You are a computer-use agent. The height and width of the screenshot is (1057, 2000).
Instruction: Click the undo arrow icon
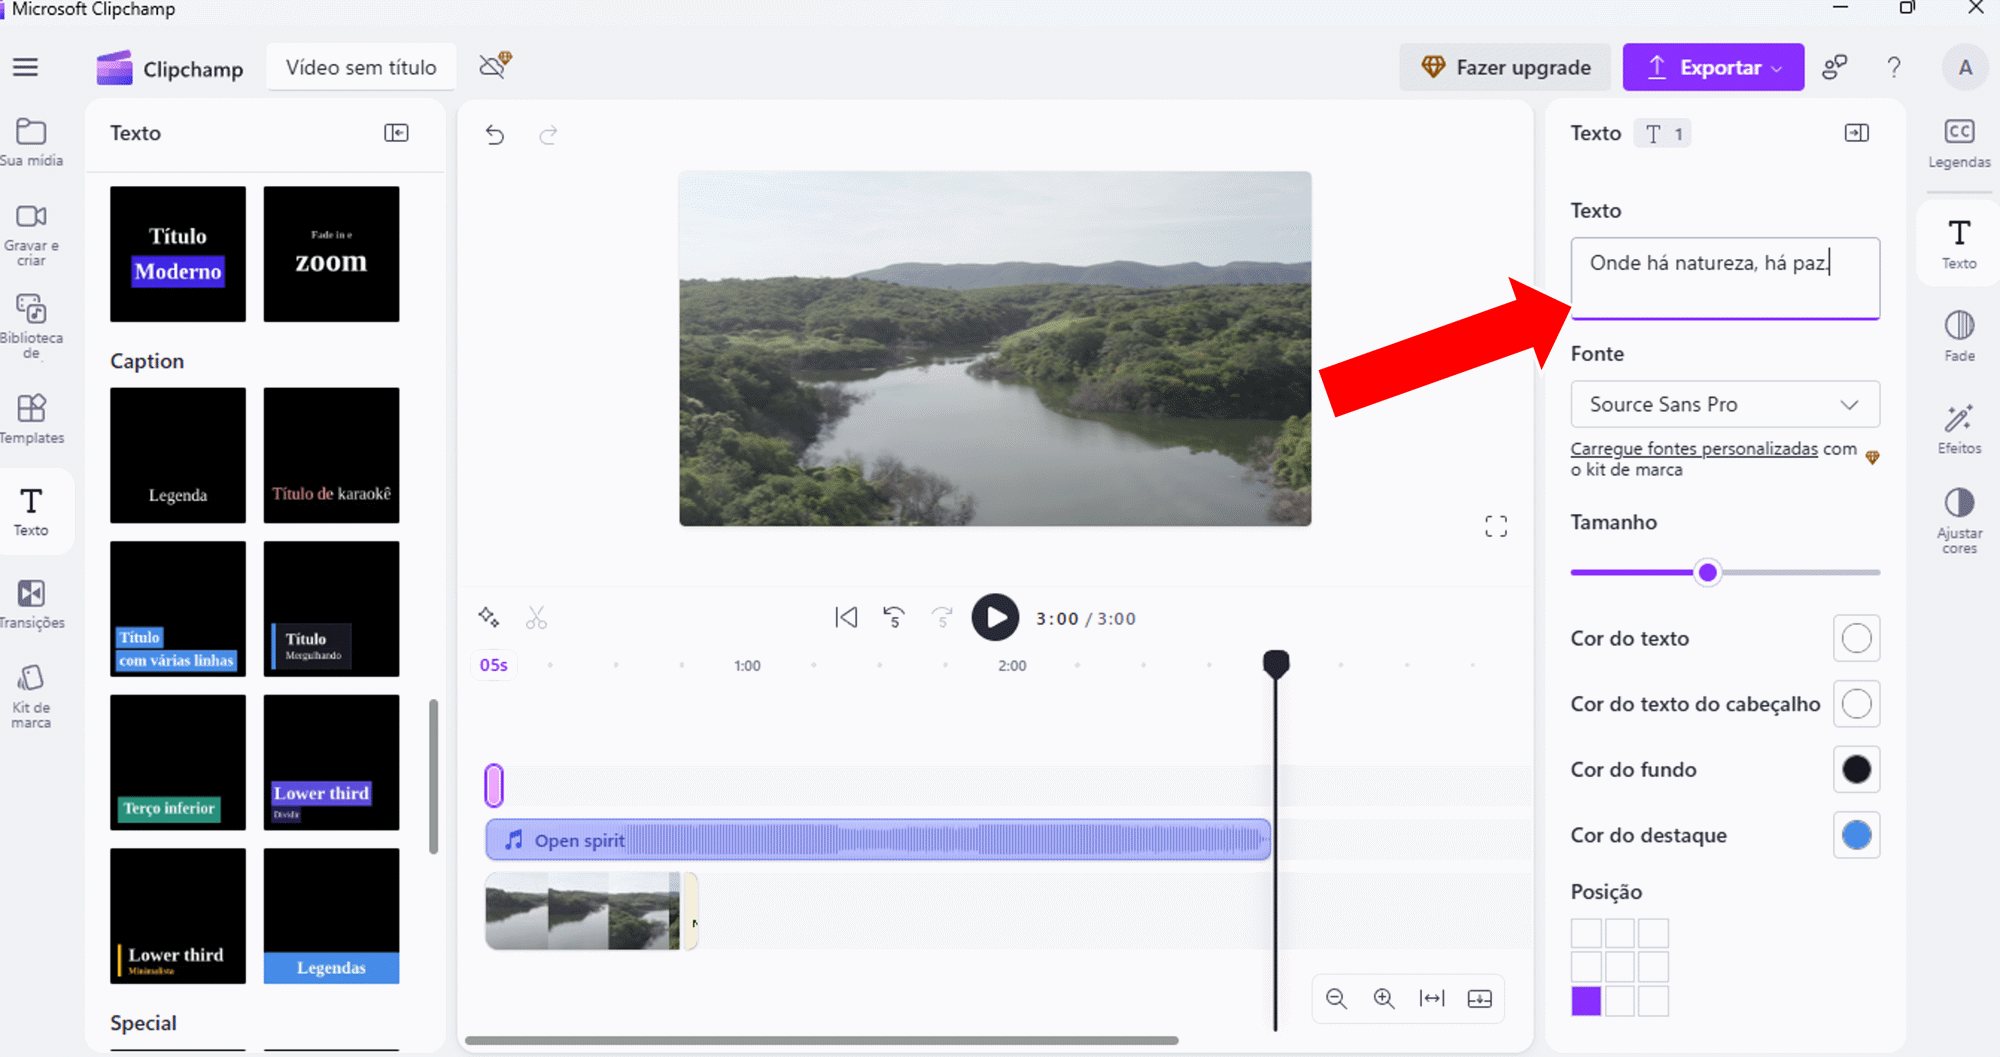pyautogui.click(x=495, y=135)
